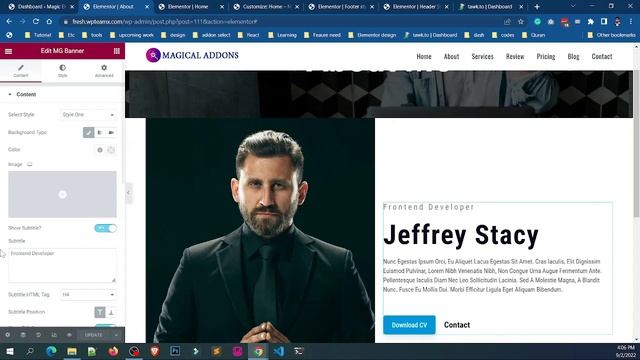Screen dimensions: 640x360
Task: Open the Navigator layers icon
Action: coord(23,335)
